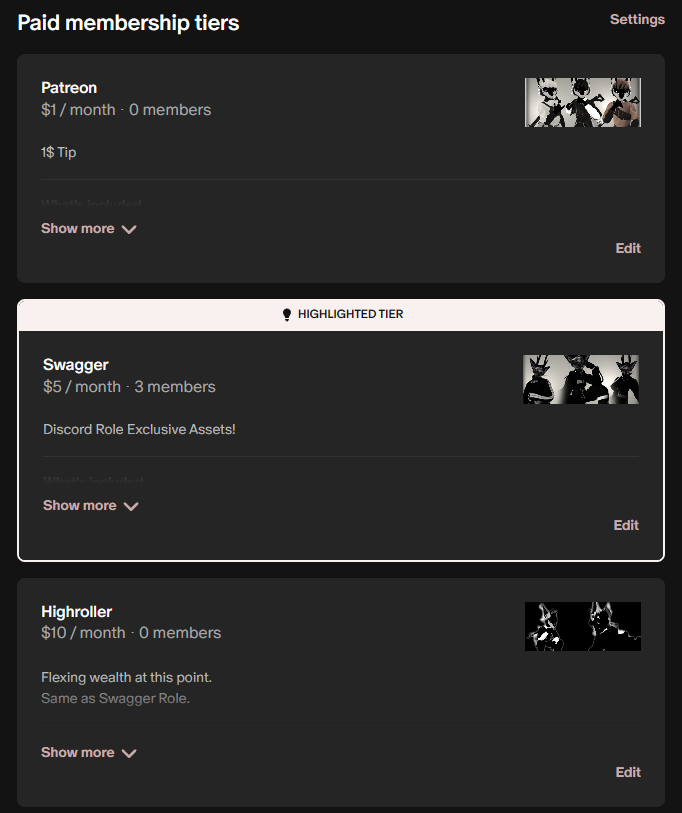Edit the $1 Patreon tier
This screenshot has height=813, width=682.
click(628, 248)
